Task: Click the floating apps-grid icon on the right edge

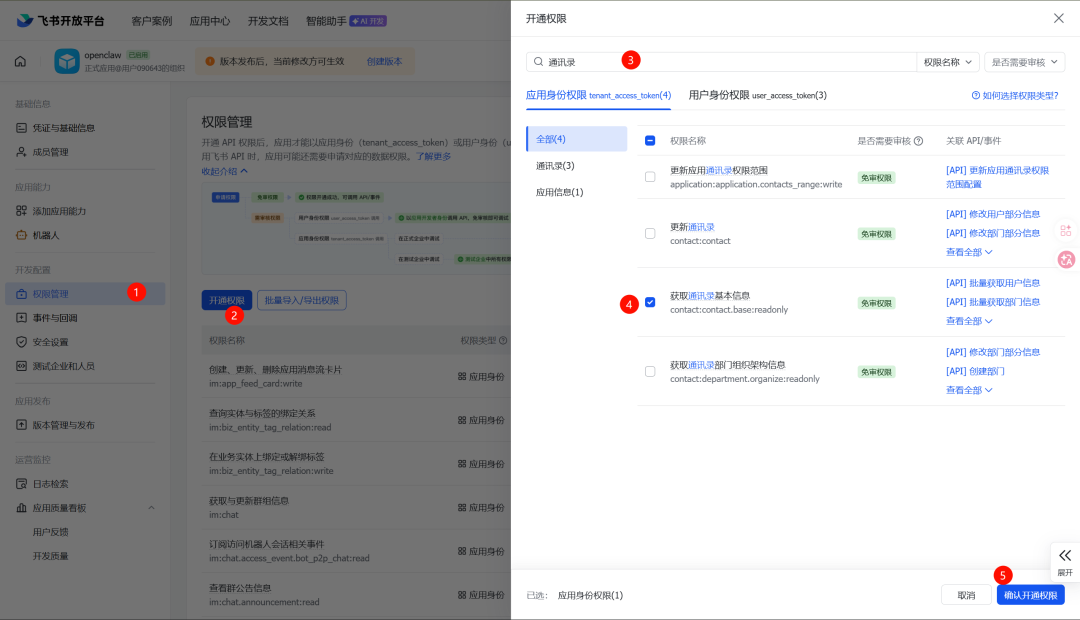Action: pyautogui.click(x=1066, y=231)
